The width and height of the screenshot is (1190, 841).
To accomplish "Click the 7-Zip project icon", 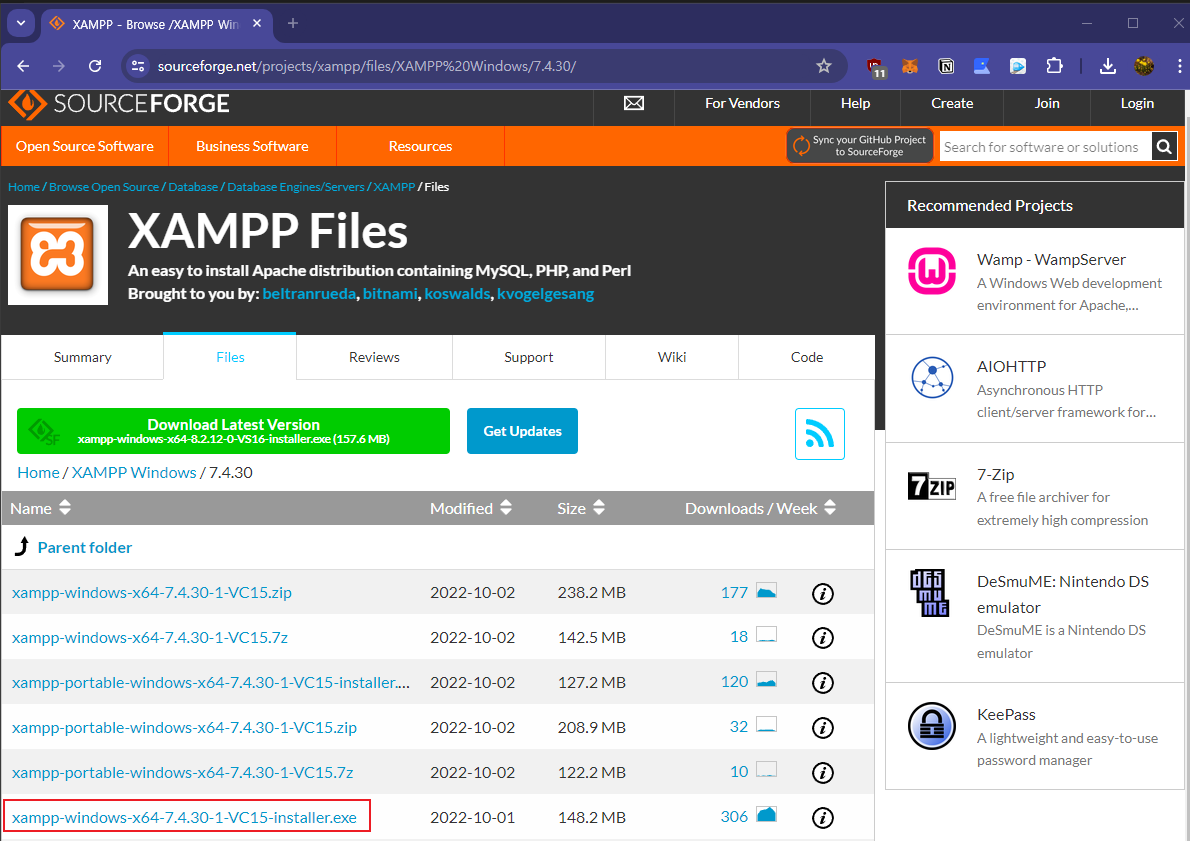I will tap(932, 486).
